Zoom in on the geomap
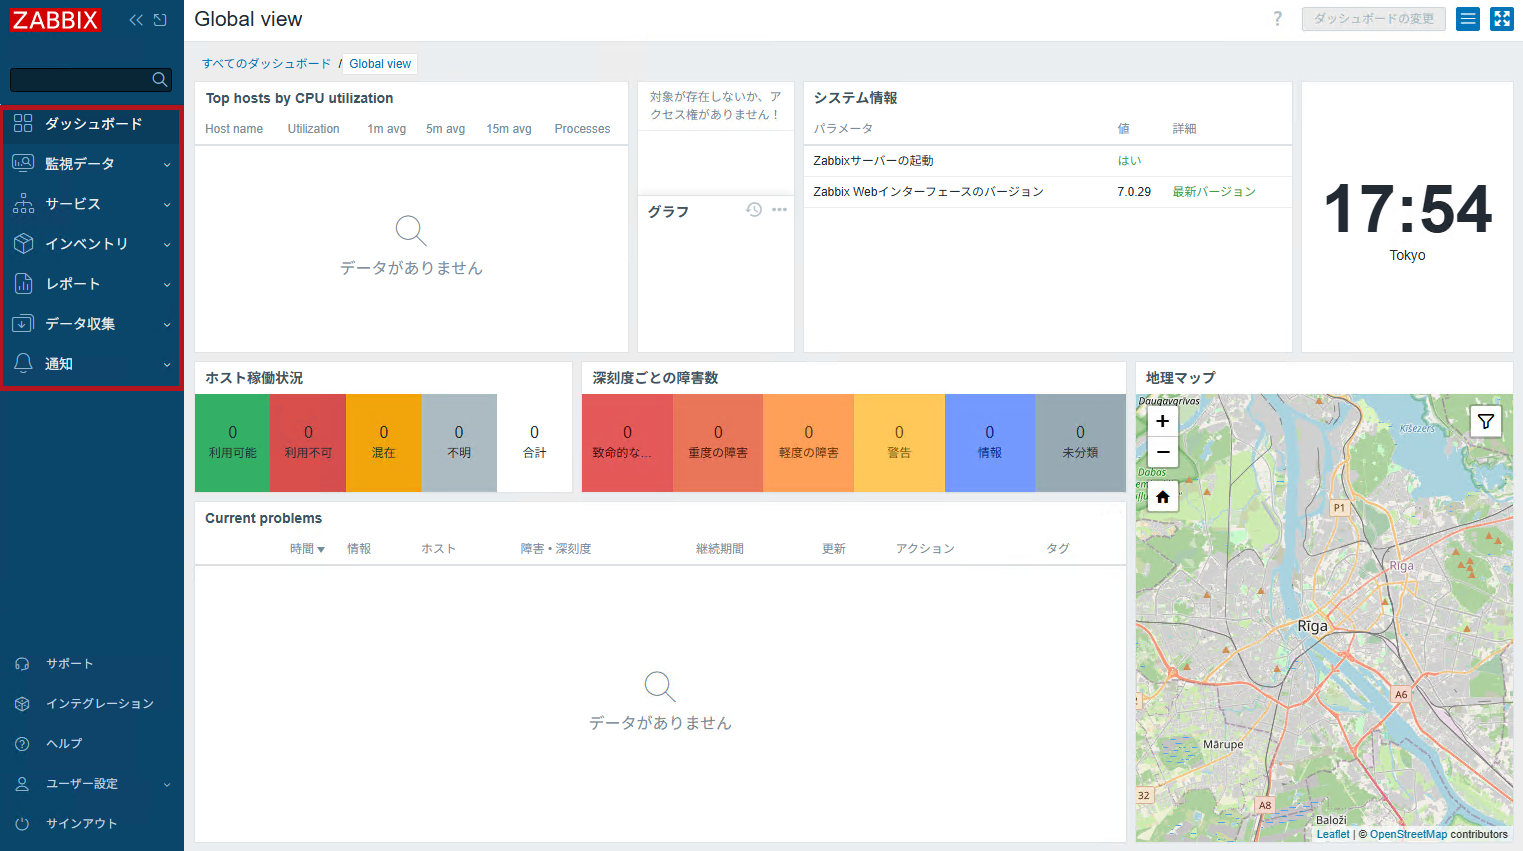This screenshot has height=851, width=1523. tap(1162, 421)
